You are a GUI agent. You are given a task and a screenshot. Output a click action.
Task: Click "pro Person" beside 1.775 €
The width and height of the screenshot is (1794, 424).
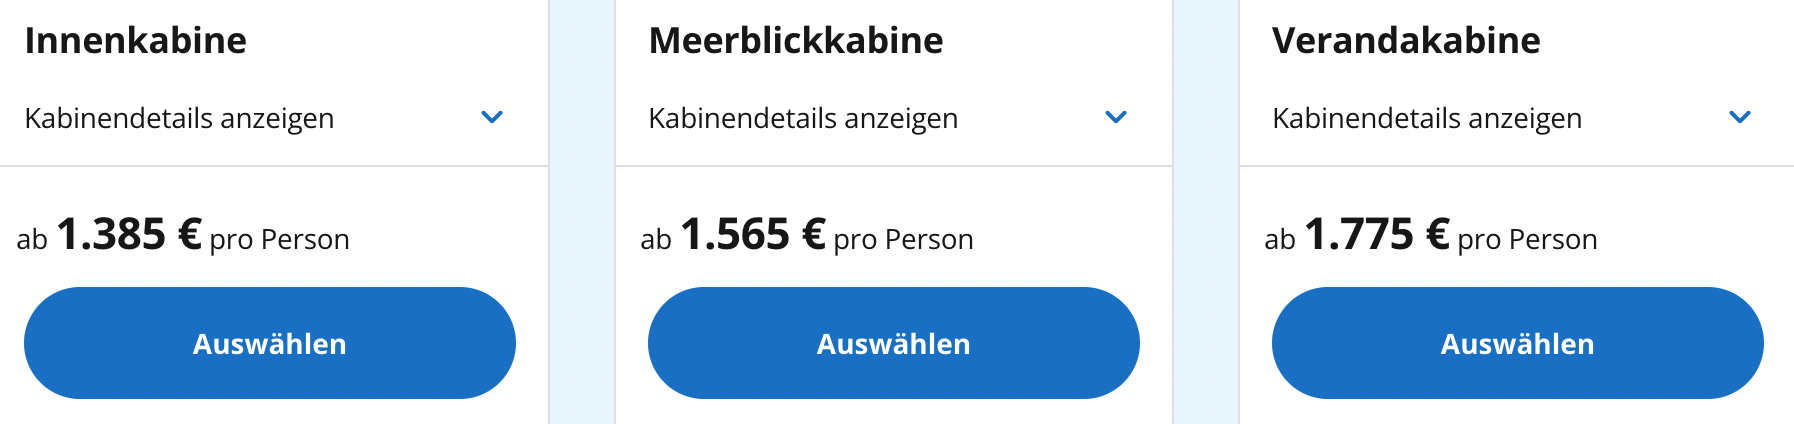coord(1527,240)
